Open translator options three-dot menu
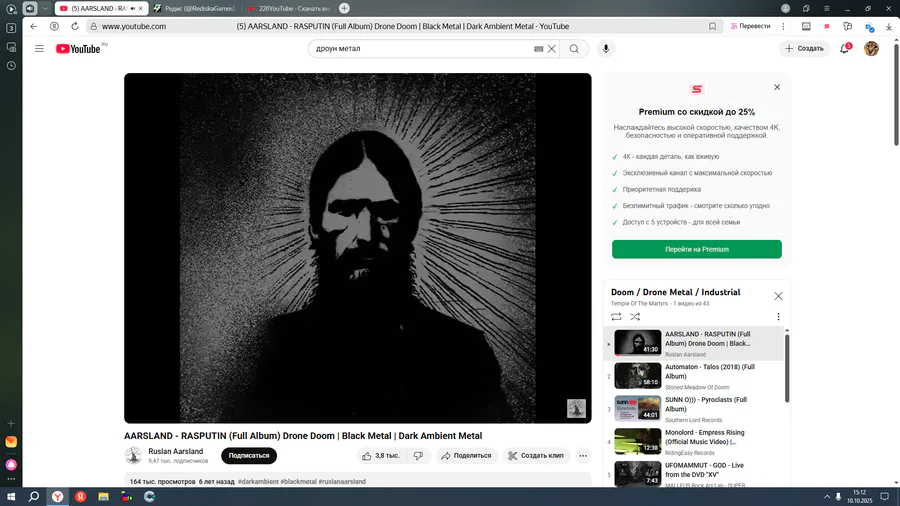The width and height of the screenshot is (900, 506). [x=783, y=26]
